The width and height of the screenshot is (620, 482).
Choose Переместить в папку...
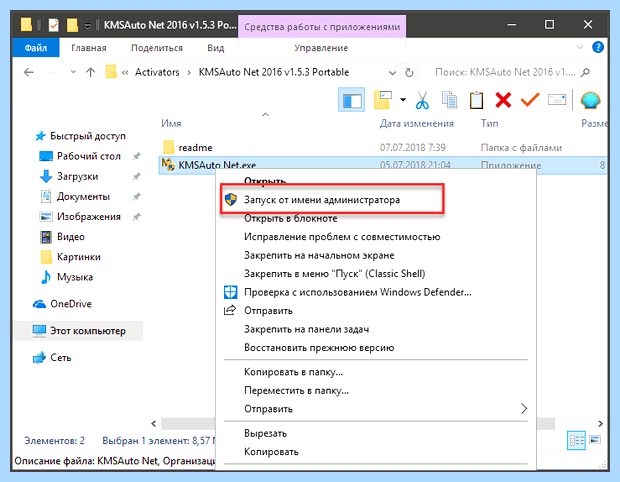point(296,391)
